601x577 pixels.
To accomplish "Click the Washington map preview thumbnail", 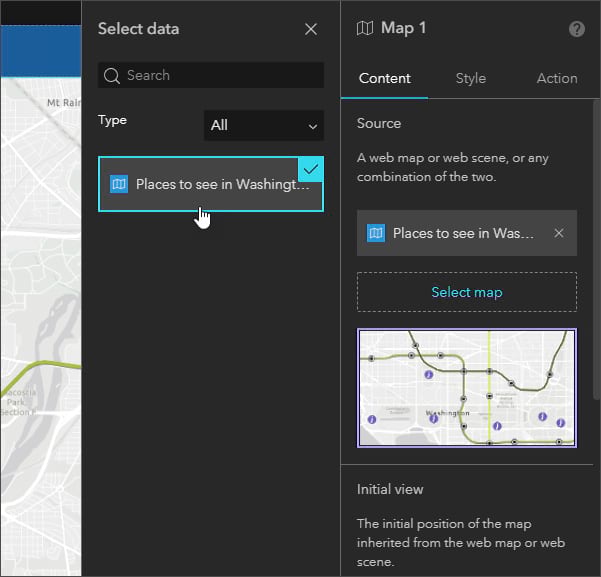I will (x=467, y=388).
